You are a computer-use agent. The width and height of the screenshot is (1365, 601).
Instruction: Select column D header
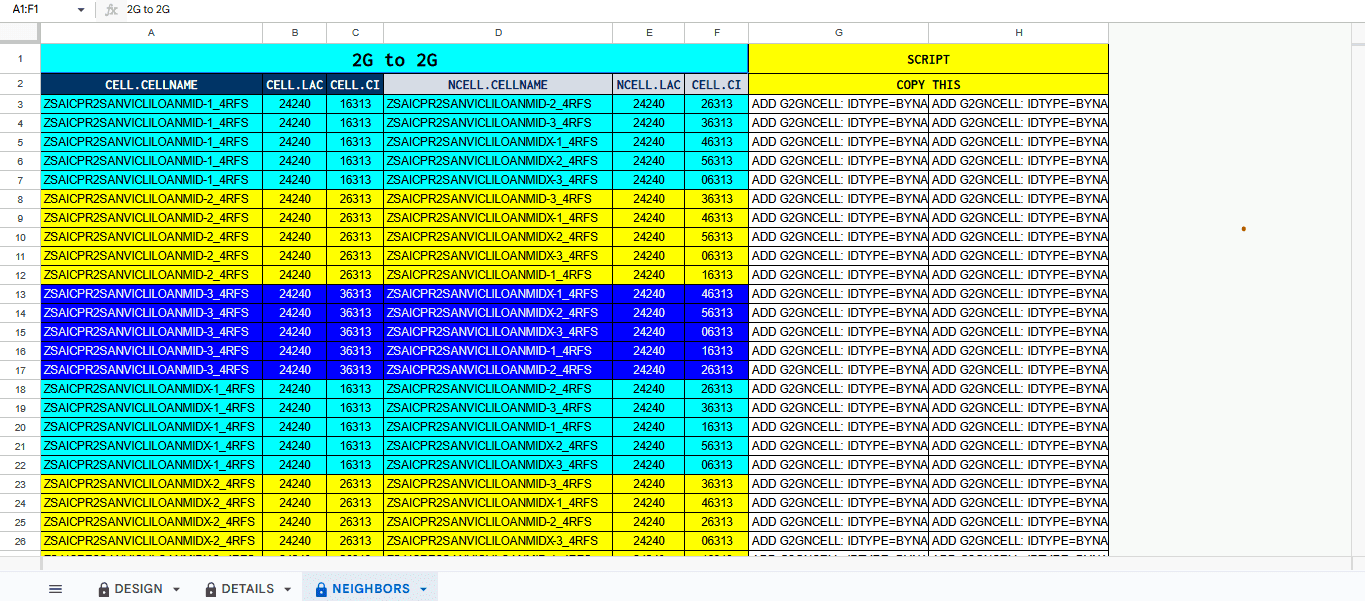pos(498,33)
